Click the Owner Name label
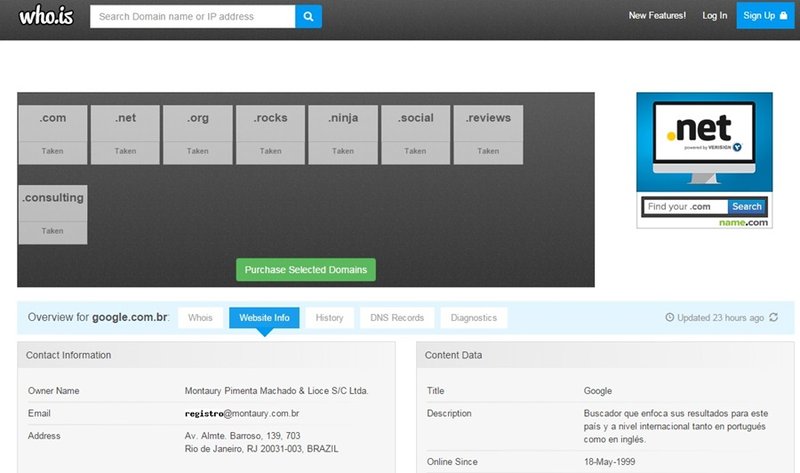 point(54,391)
